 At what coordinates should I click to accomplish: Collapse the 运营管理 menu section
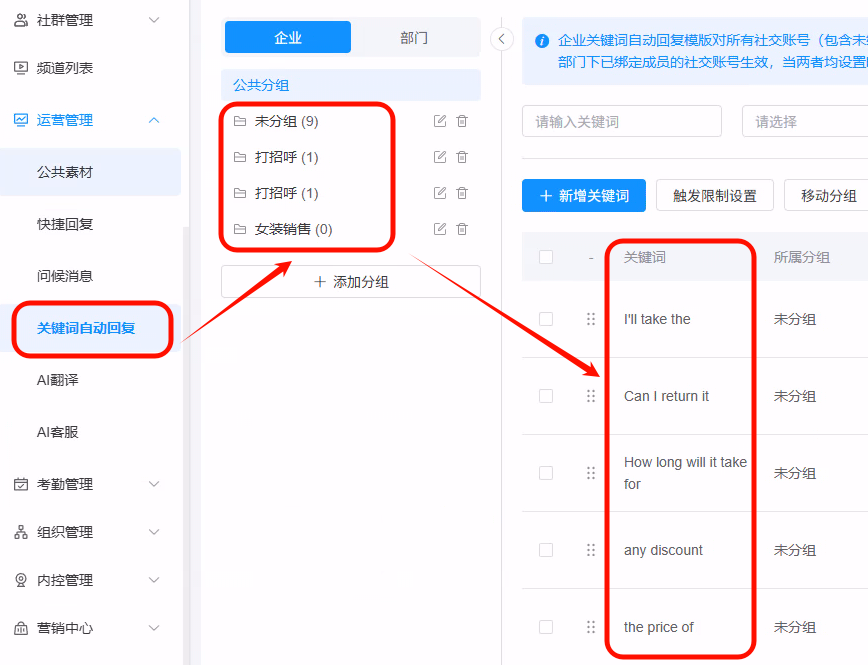[153, 119]
